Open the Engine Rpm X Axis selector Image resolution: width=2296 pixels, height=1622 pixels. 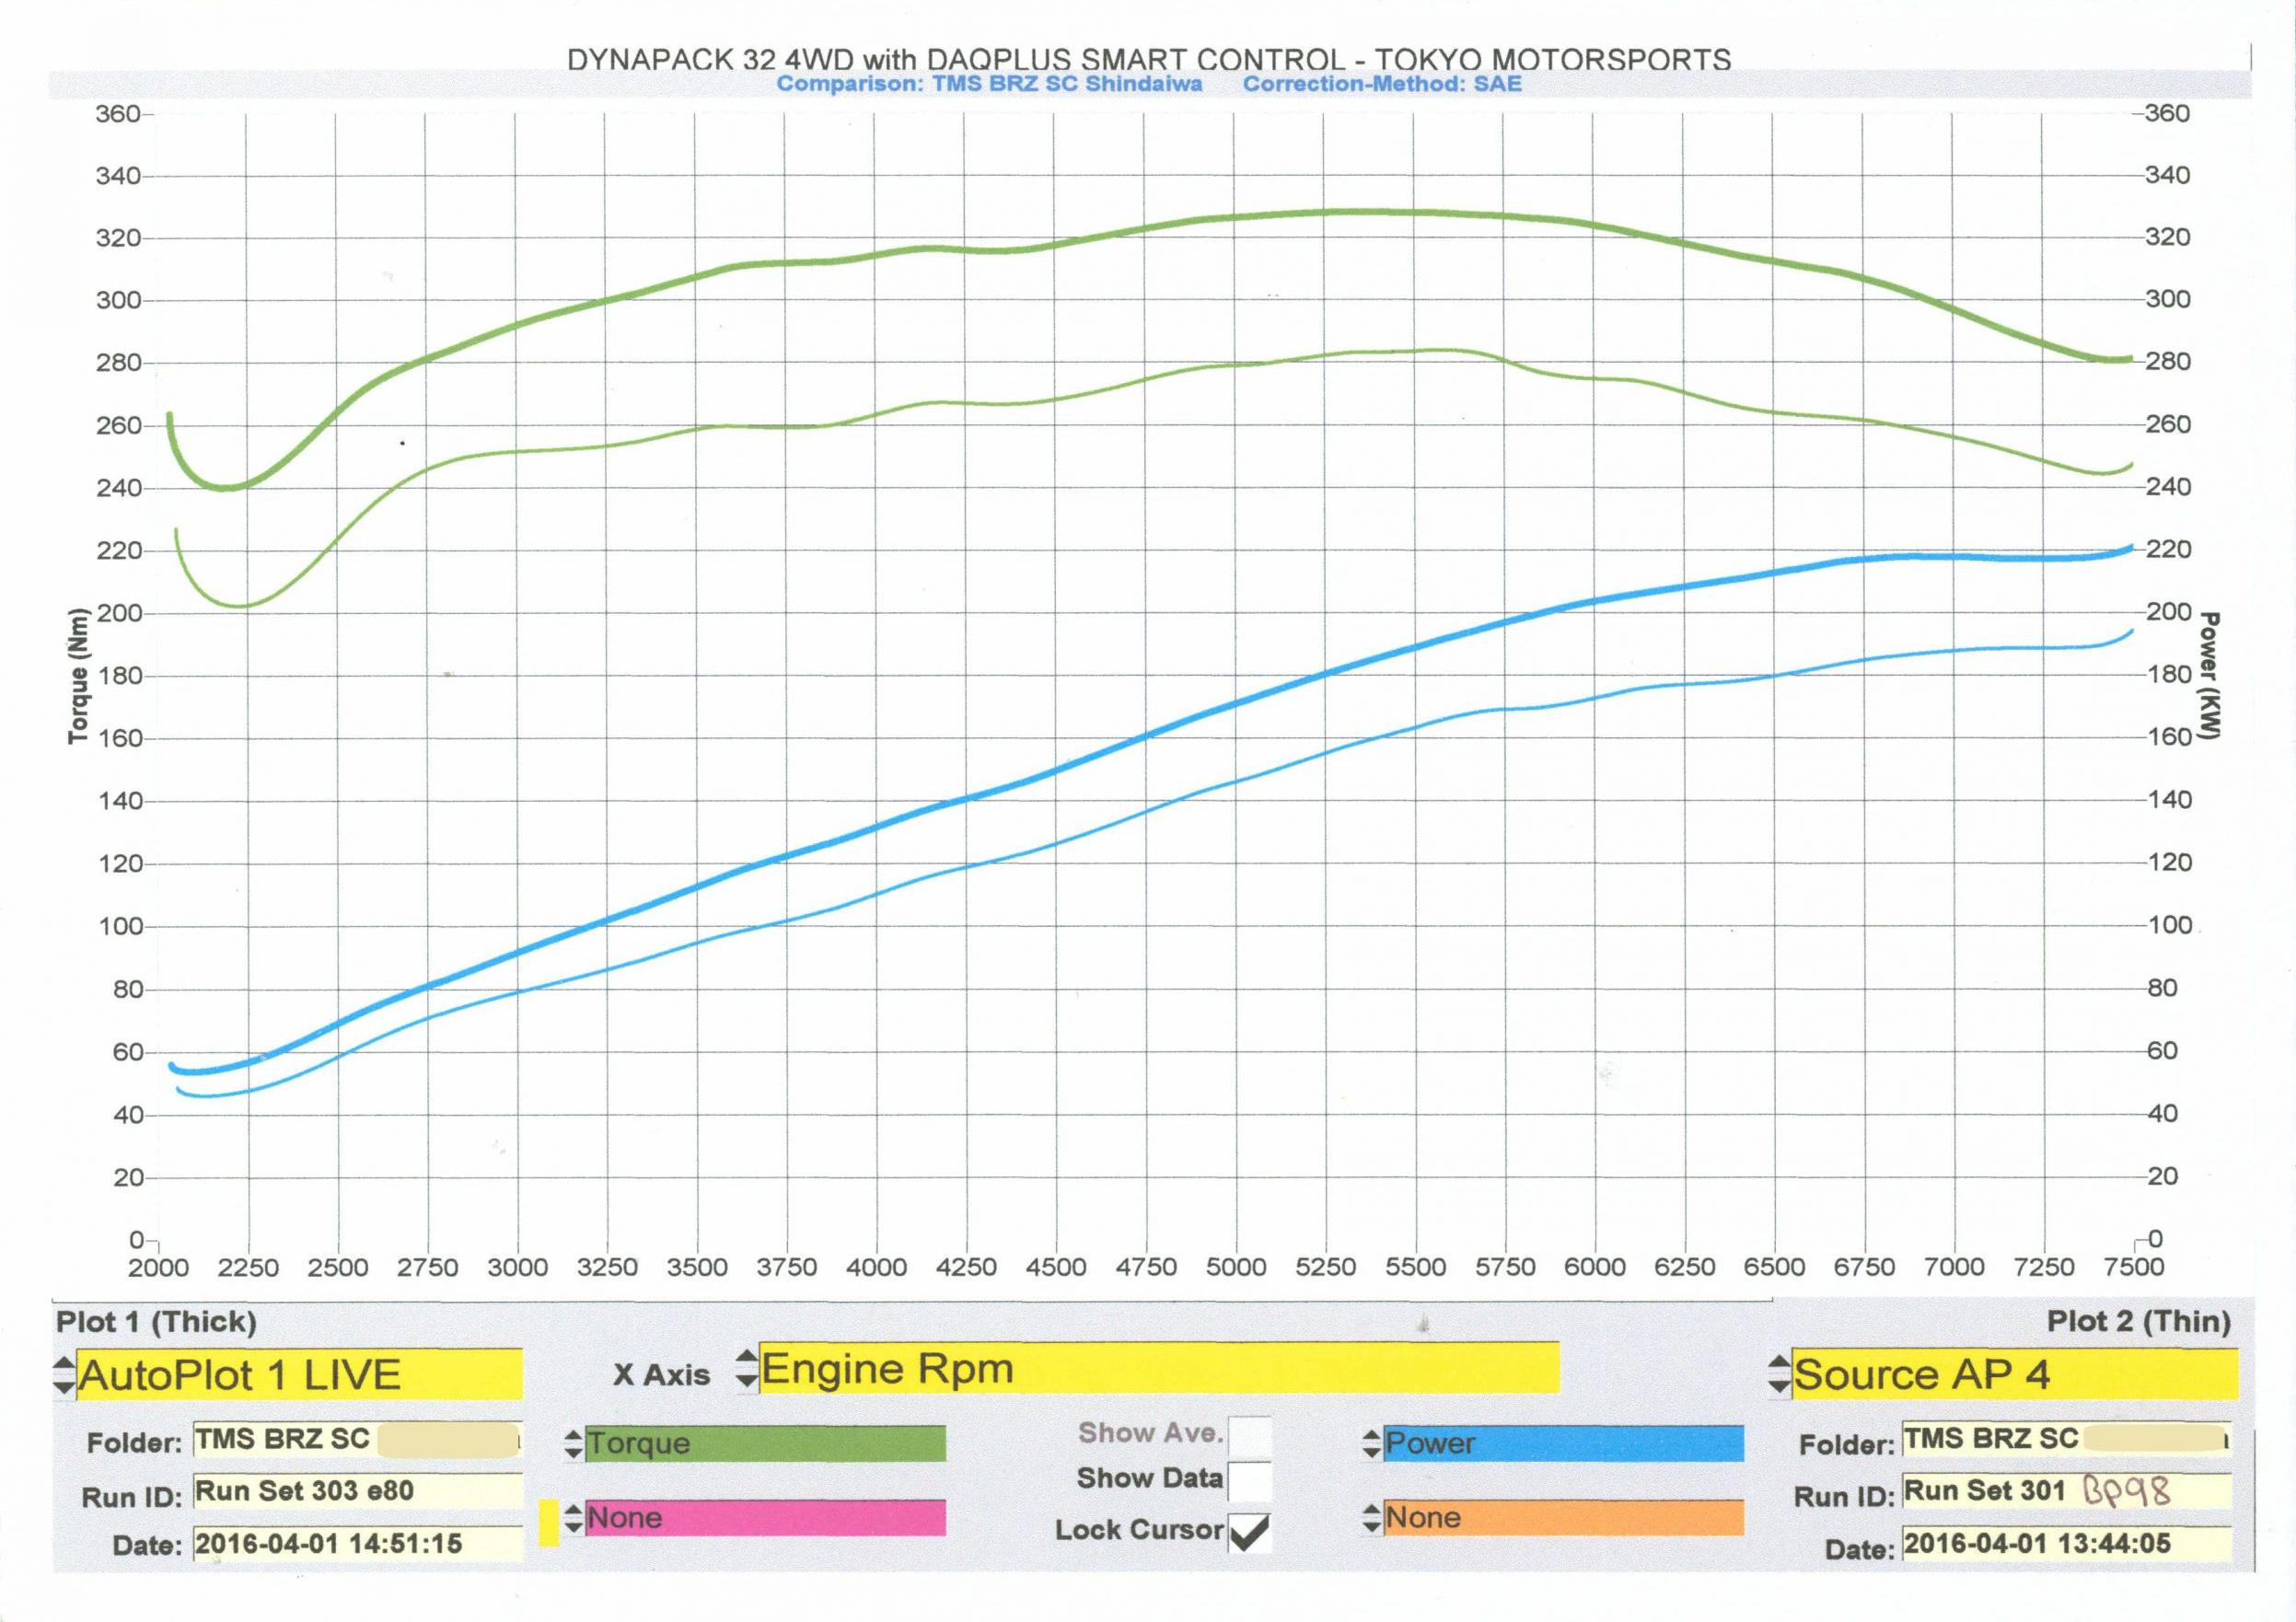click(x=1158, y=1368)
